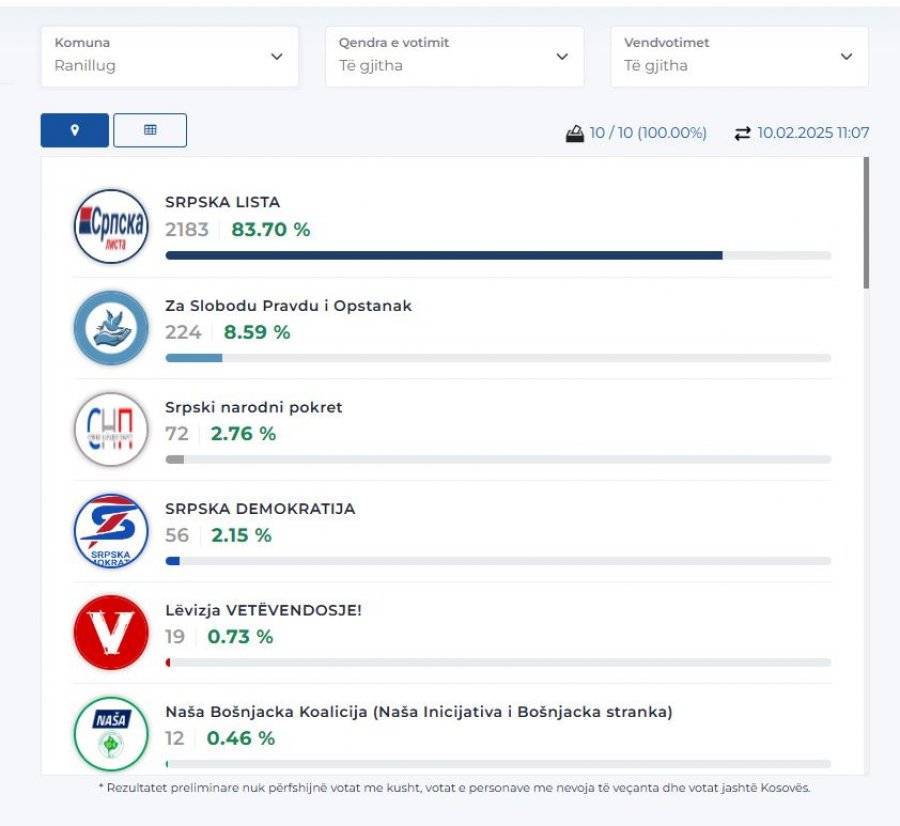Click the '8.59 %' percentage
Screen dimensions: 900x826
(x=257, y=332)
